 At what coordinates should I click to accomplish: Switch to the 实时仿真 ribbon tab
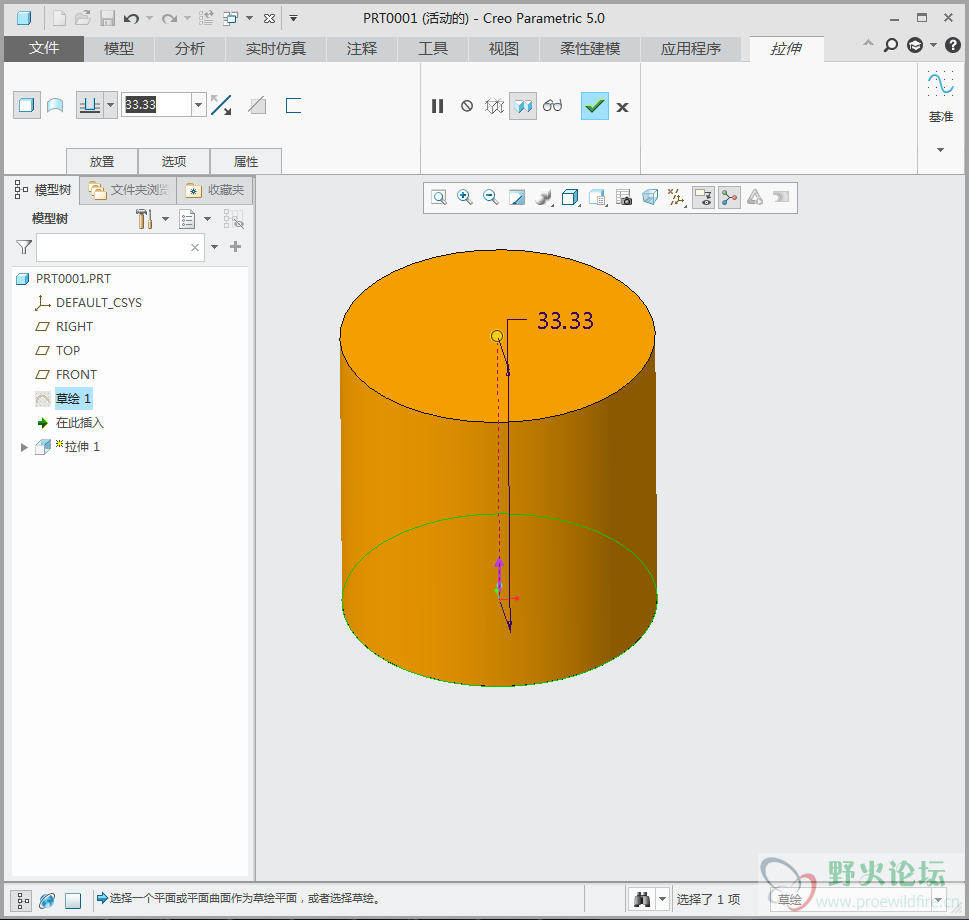click(276, 49)
